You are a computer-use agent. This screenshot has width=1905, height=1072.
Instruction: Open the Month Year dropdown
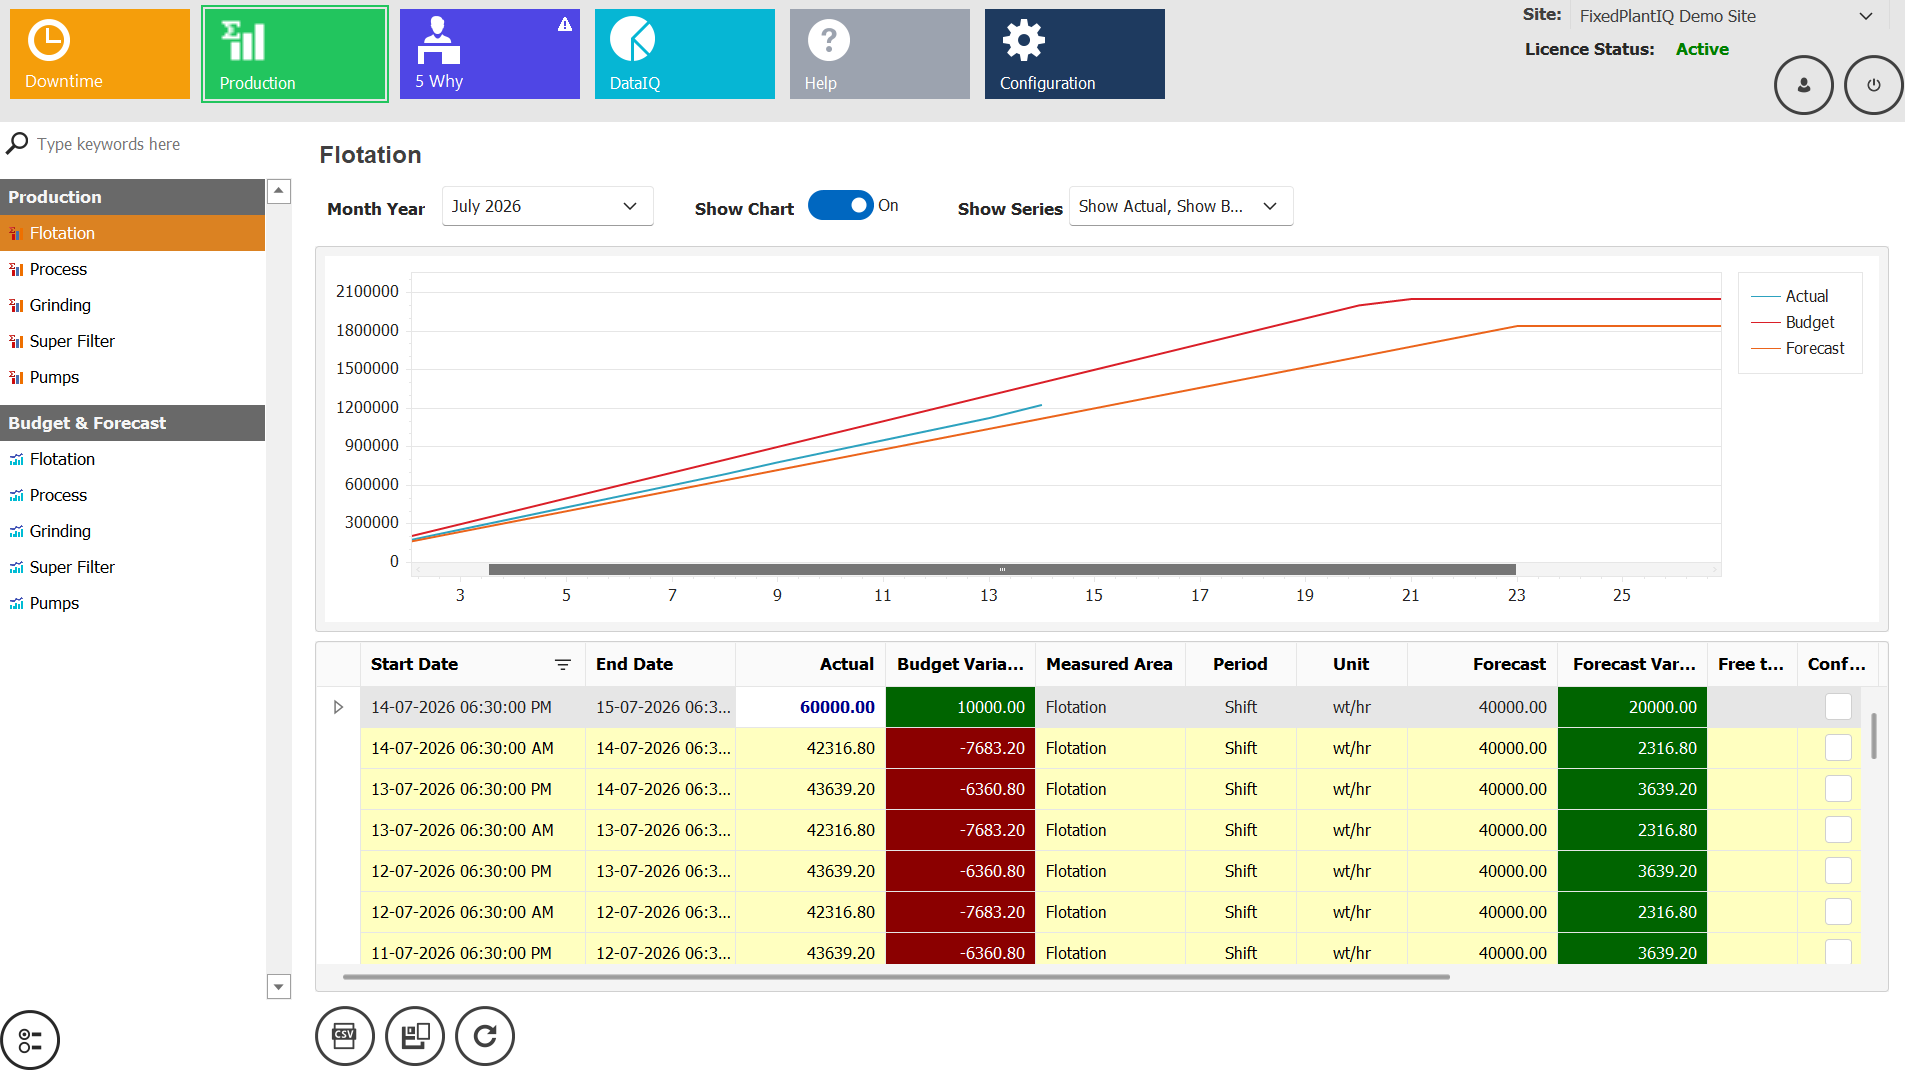[547, 206]
